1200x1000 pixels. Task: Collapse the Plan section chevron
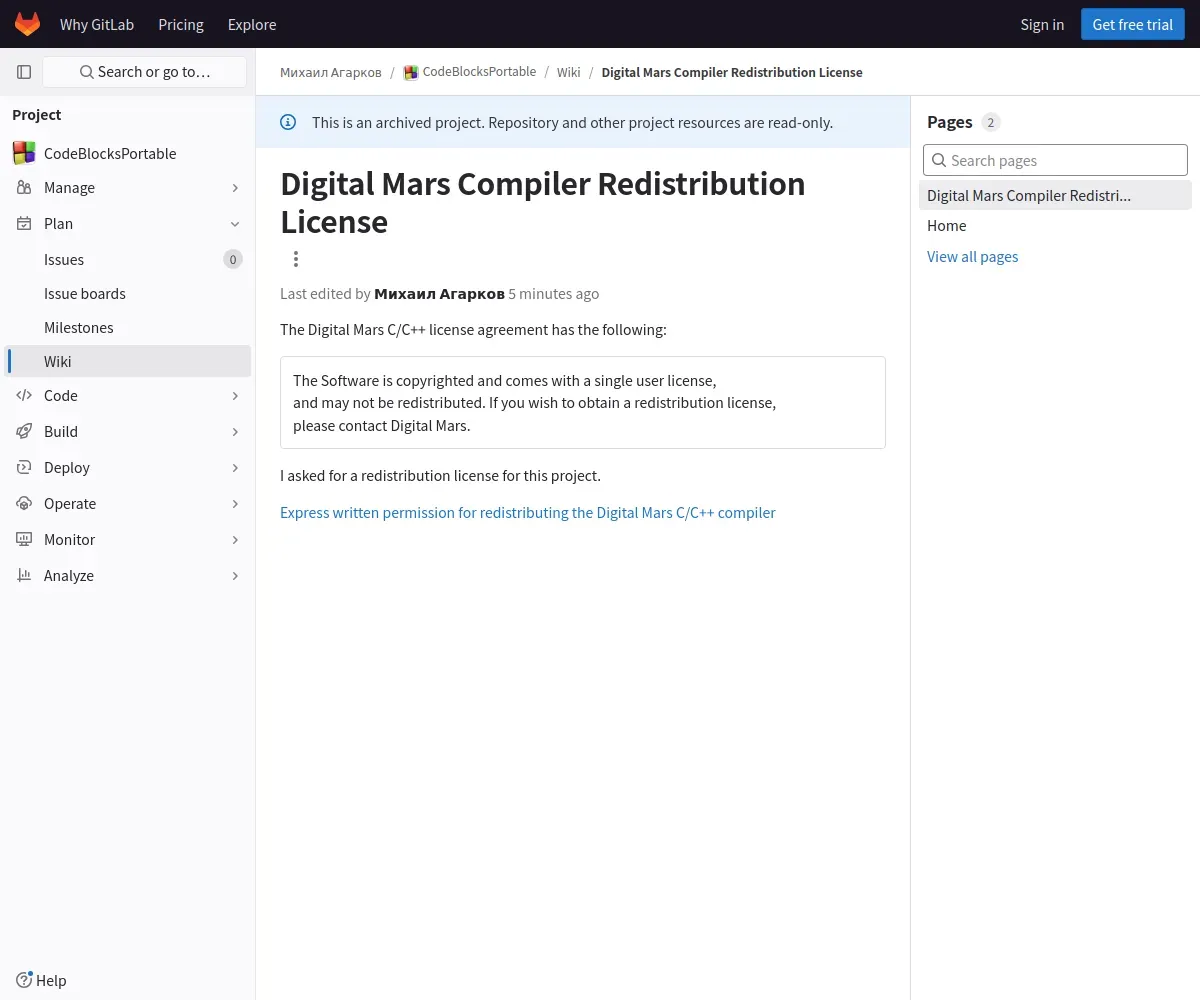click(235, 224)
